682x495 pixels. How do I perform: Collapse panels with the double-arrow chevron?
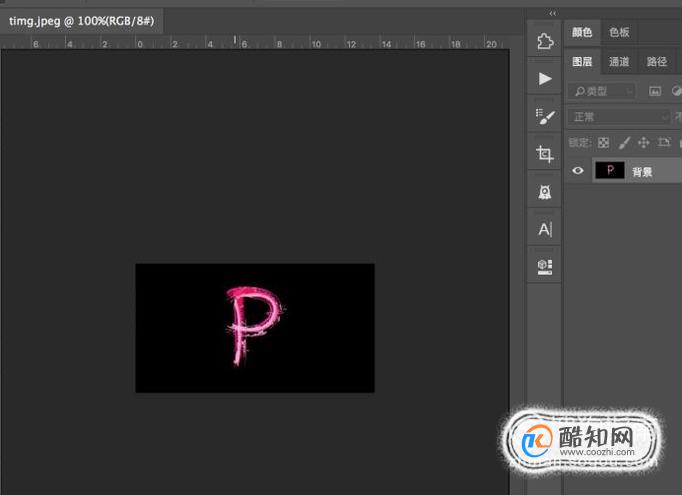(552, 13)
